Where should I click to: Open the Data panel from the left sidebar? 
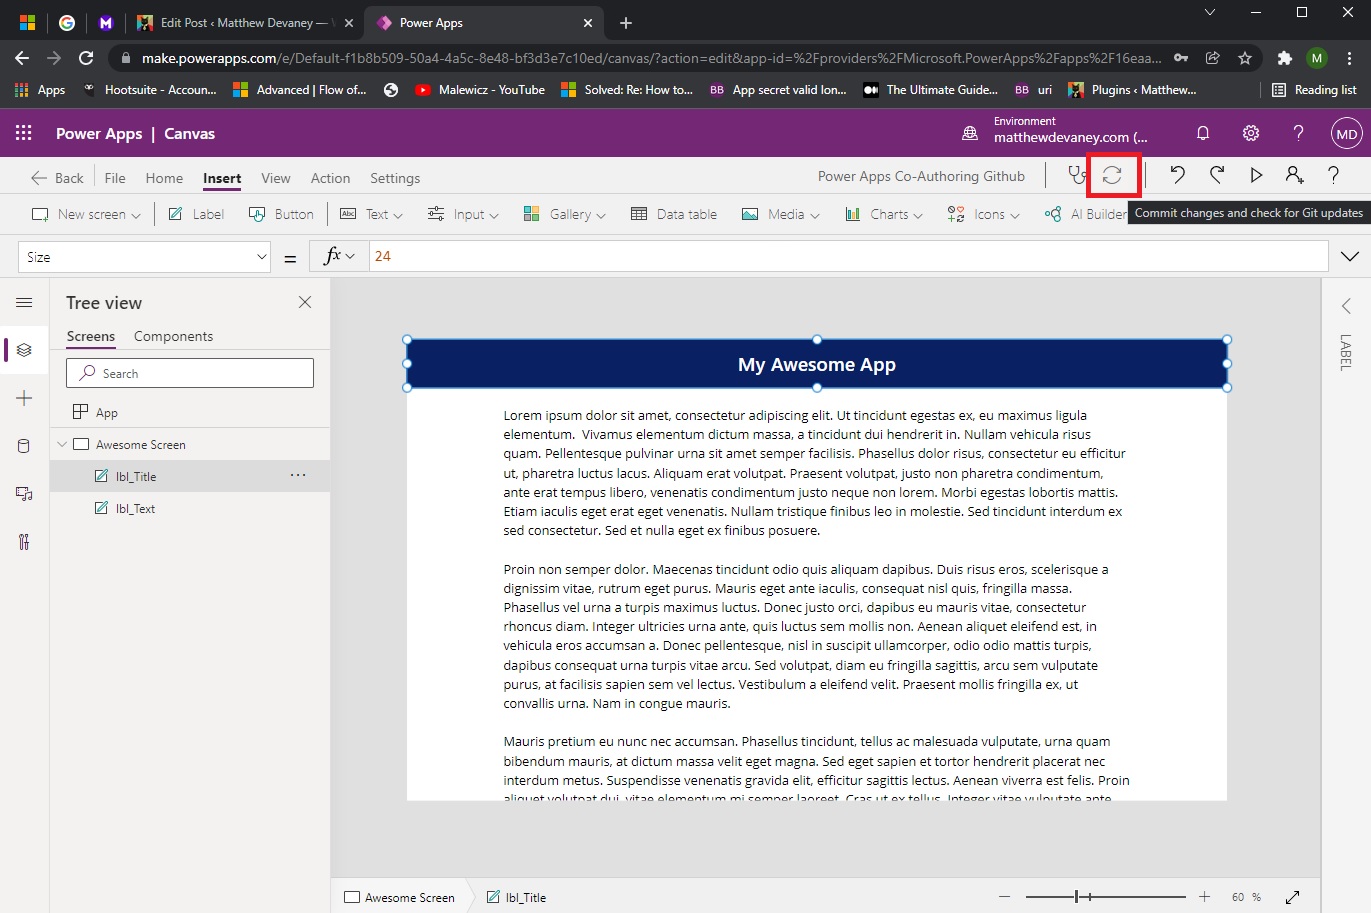(x=23, y=445)
